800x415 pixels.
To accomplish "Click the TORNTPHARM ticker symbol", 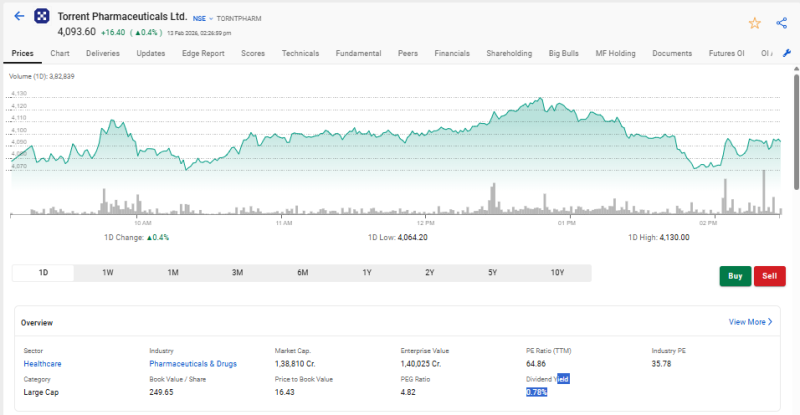I will (239, 18).
